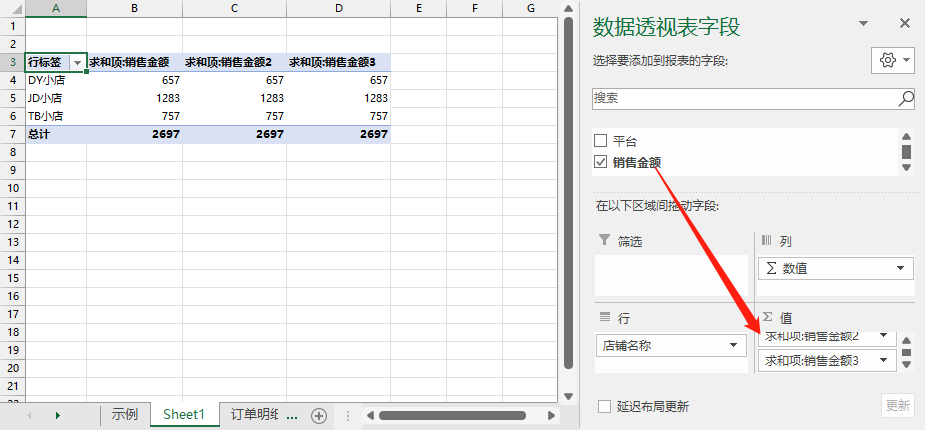
Task: Open the field list settings gear menu
Action: pyautogui.click(x=894, y=60)
